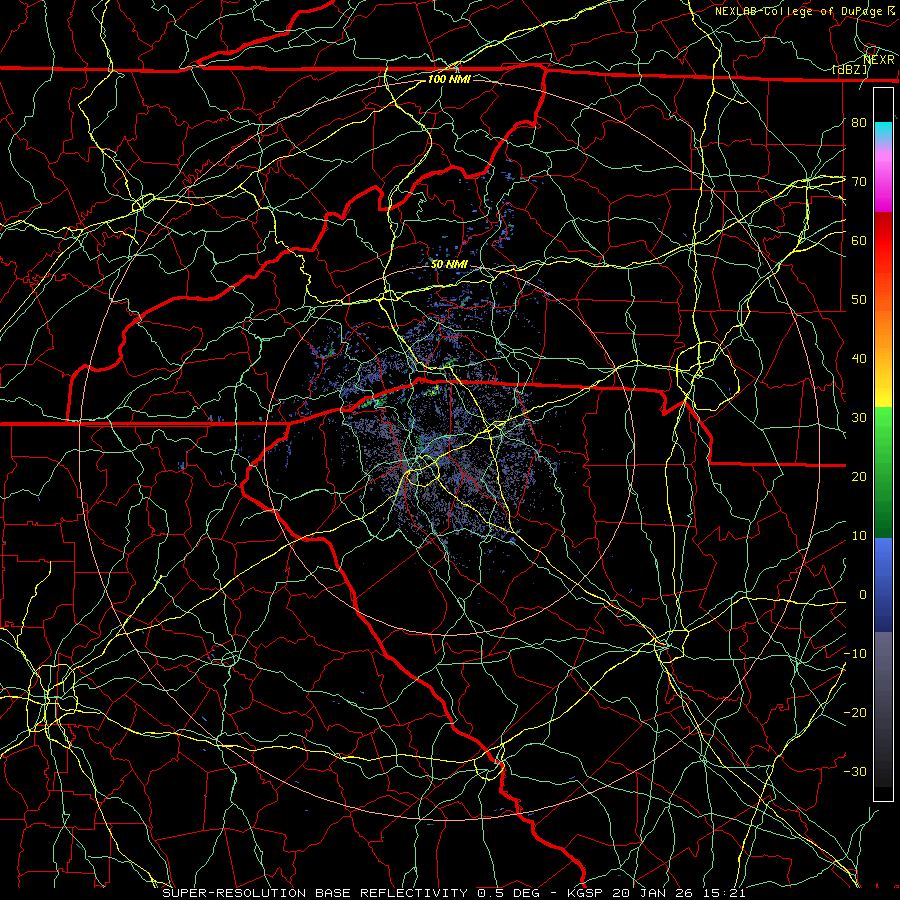Click the 100 NMI range ring label

pyautogui.click(x=449, y=79)
